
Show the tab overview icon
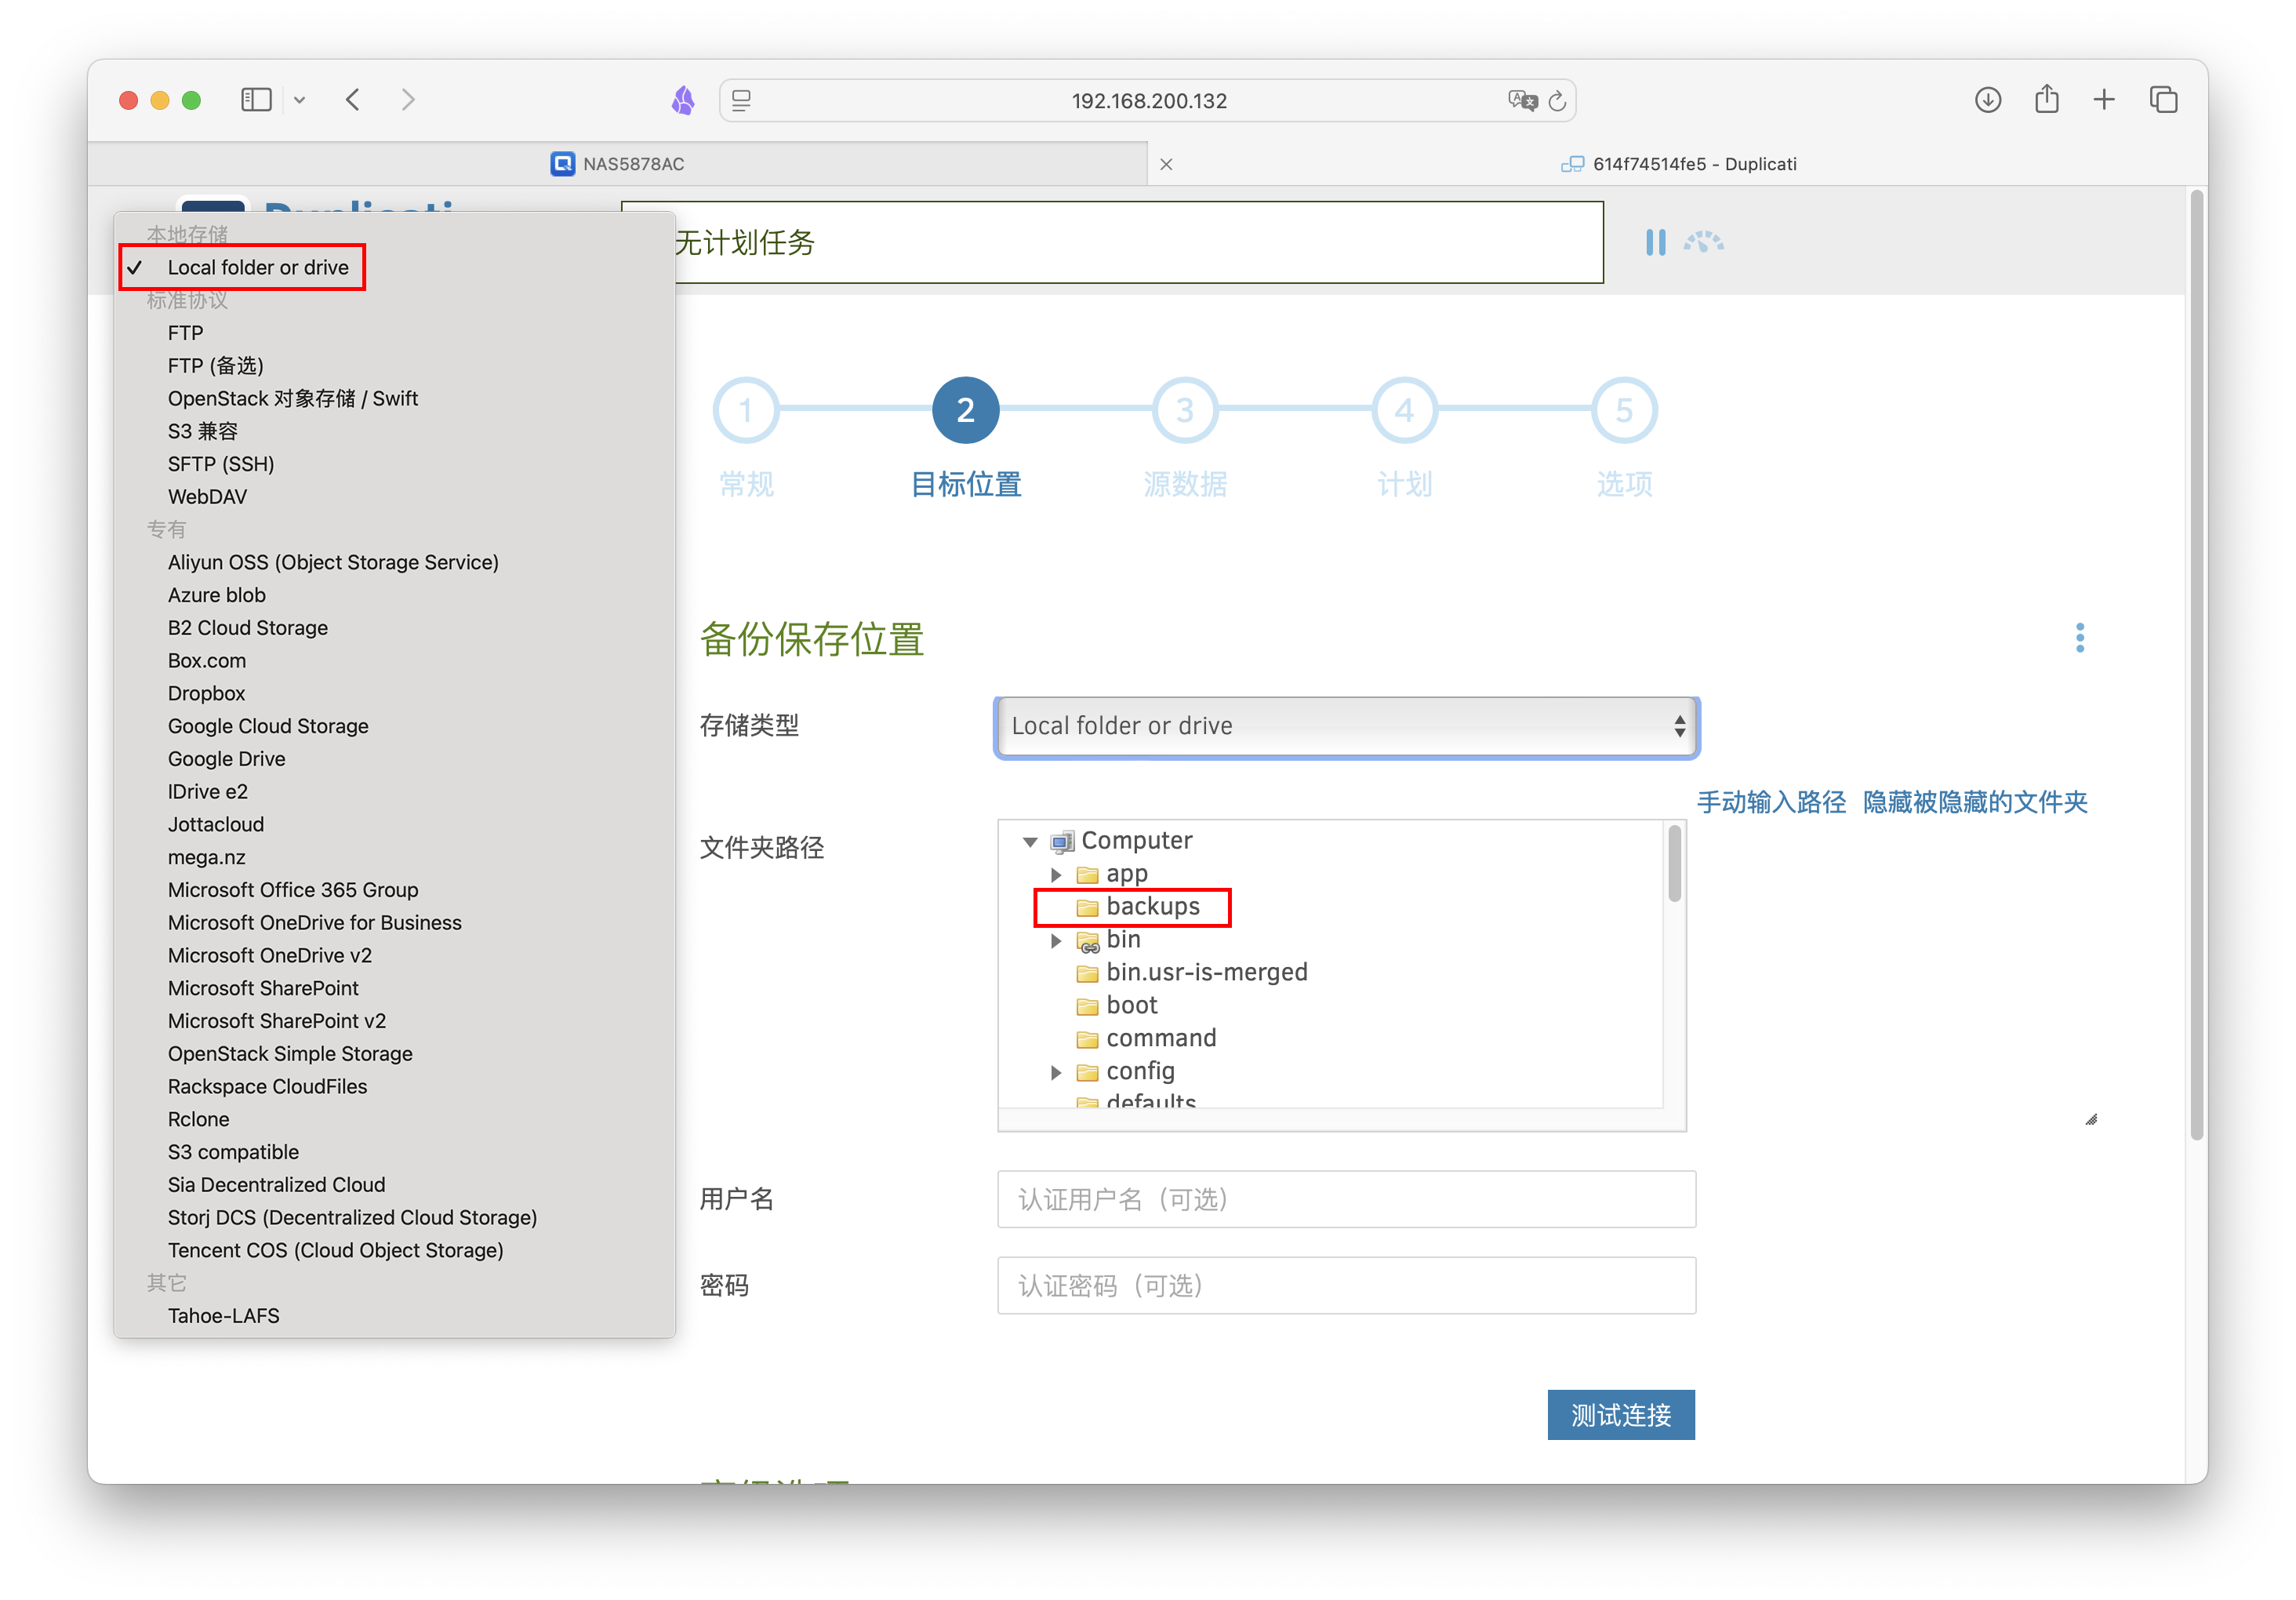coord(2164,100)
